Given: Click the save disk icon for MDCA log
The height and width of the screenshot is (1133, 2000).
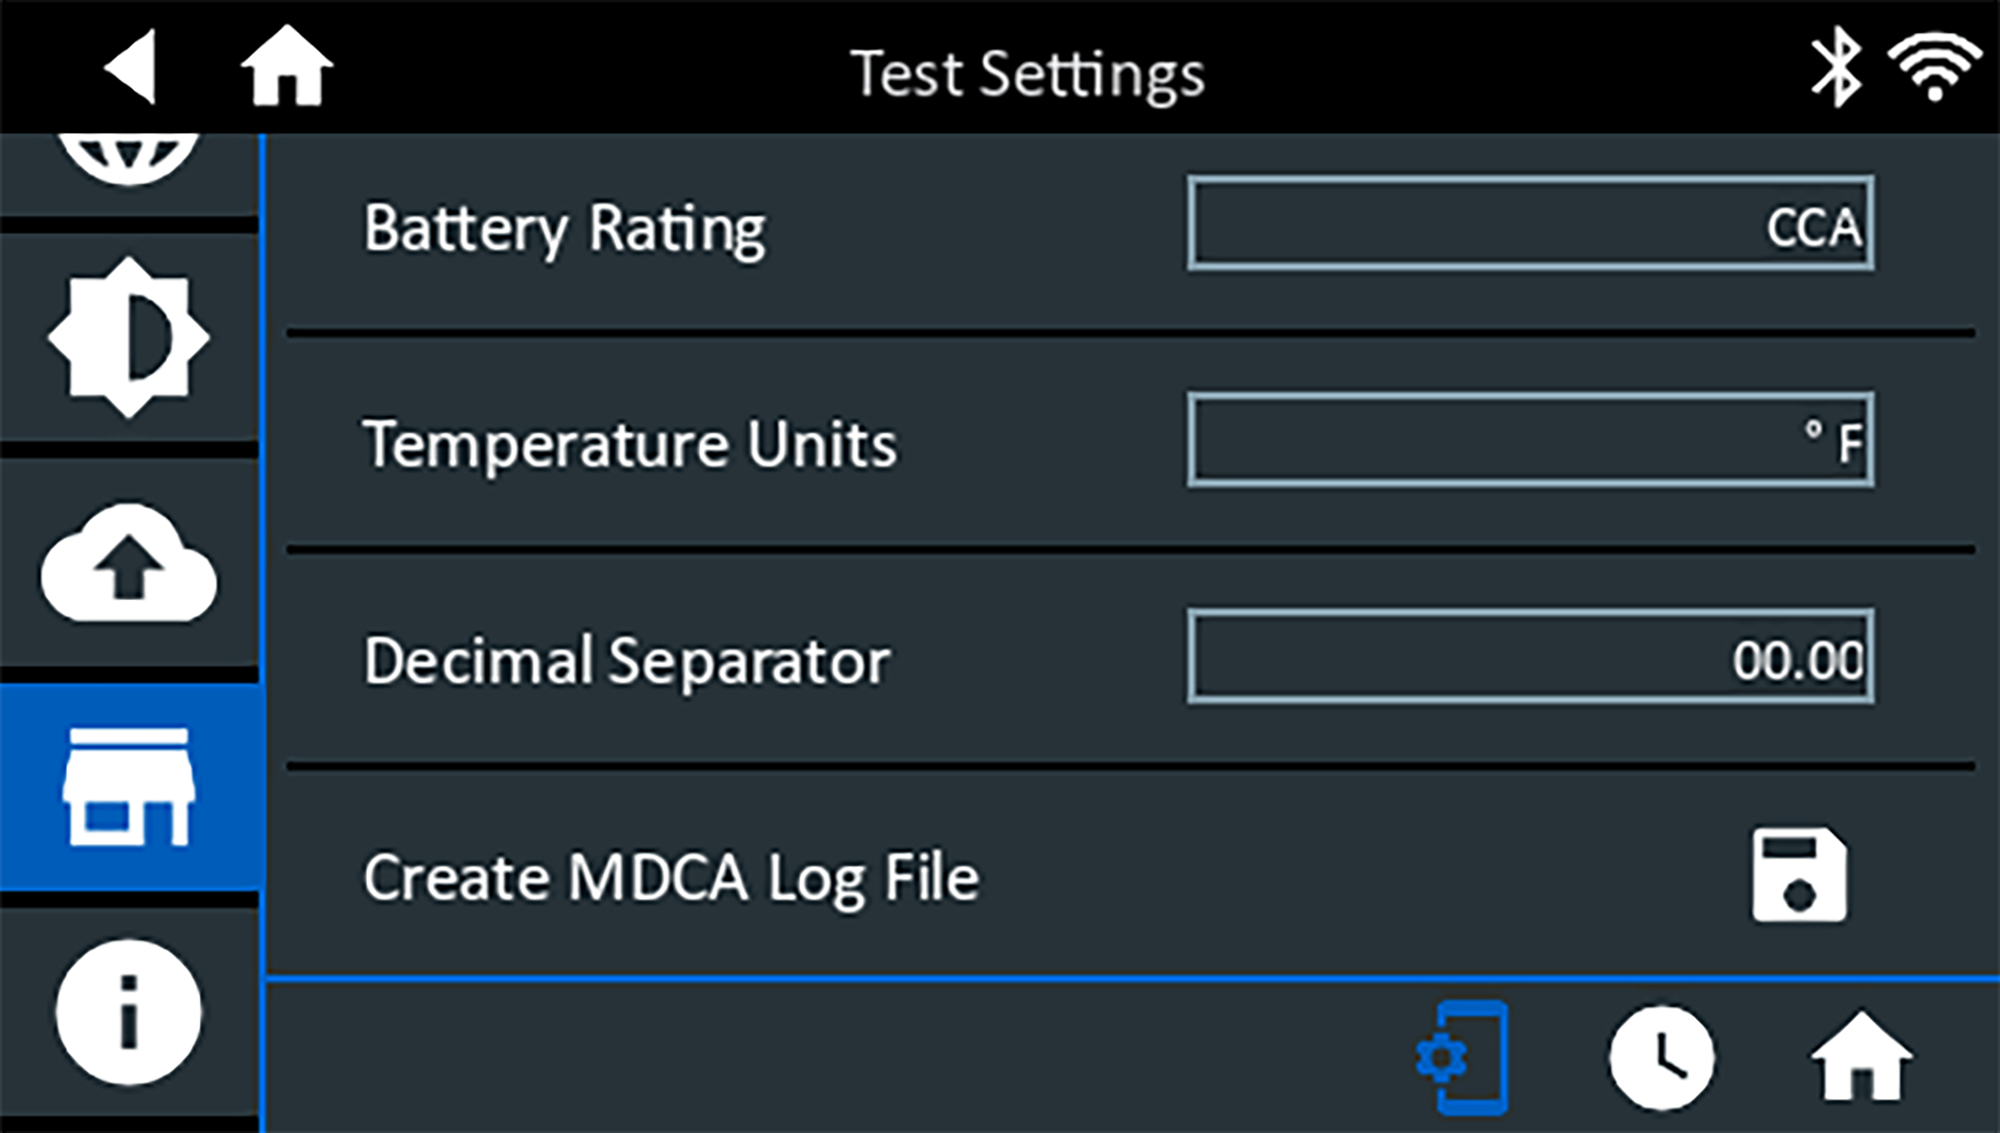Looking at the screenshot, I should pyautogui.click(x=1798, y=874).
